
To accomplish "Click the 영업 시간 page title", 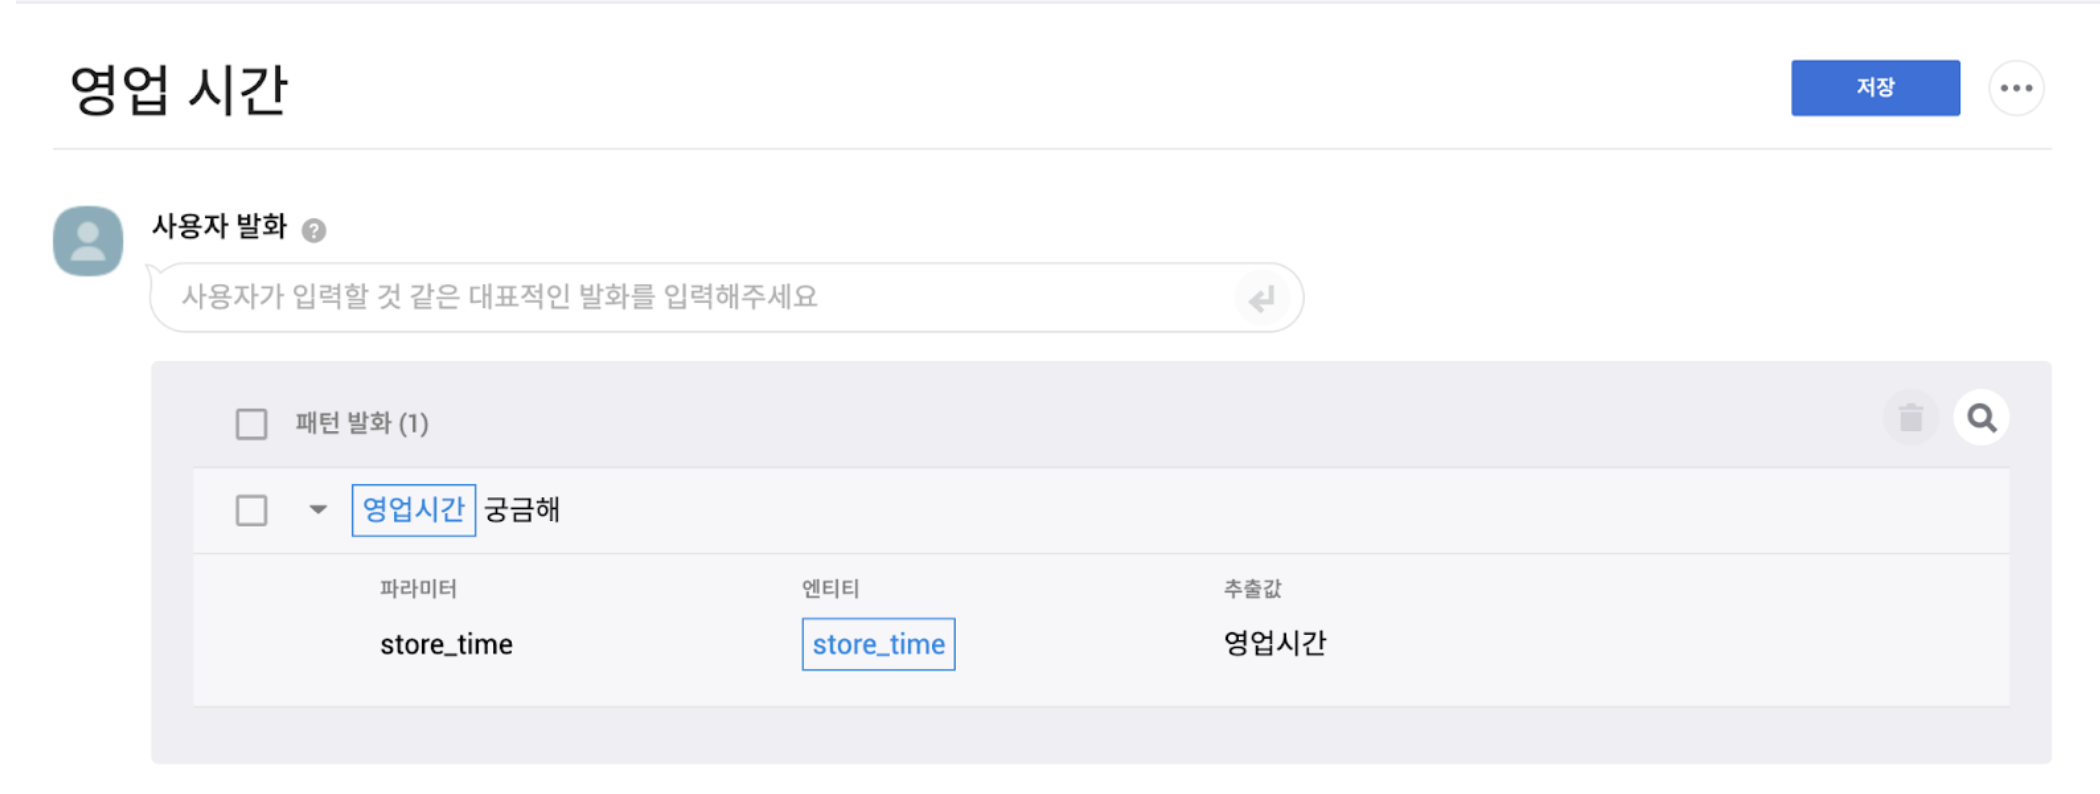I will pyautogui.click(x=179, y=90).
